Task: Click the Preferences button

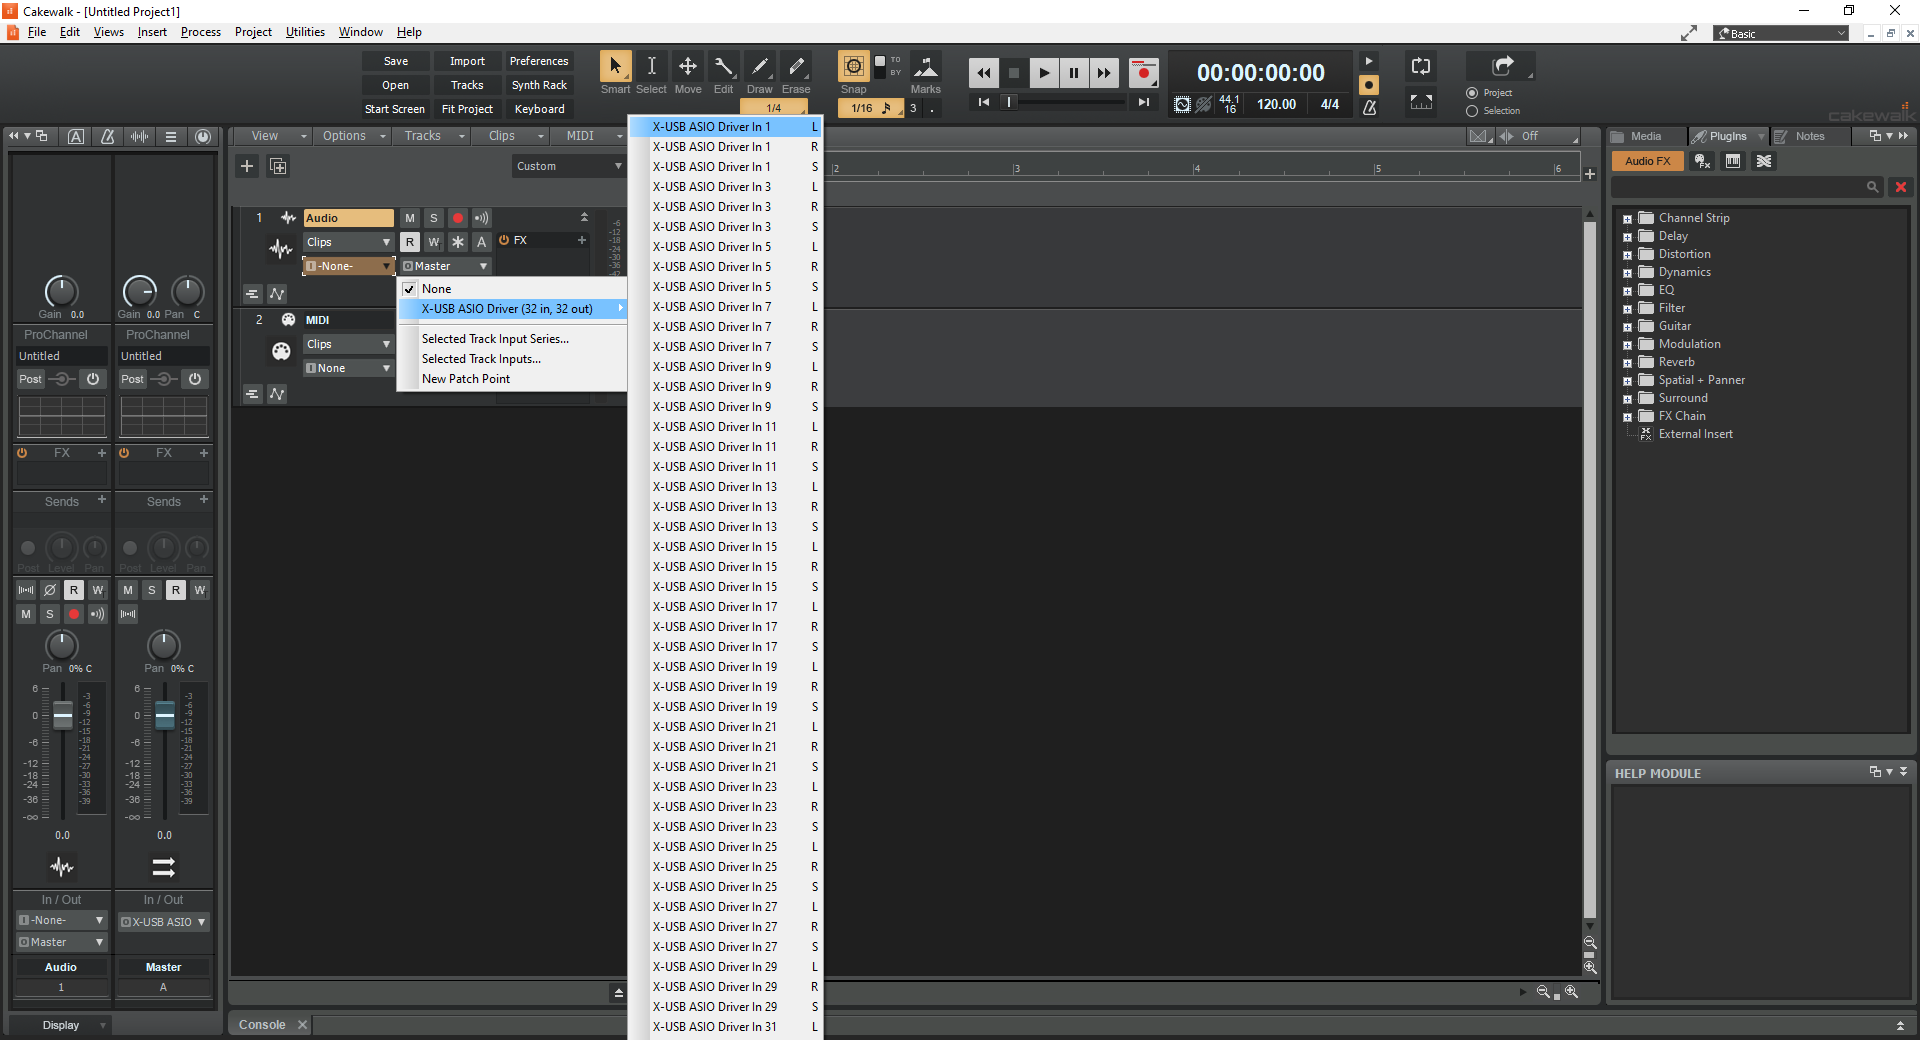Action: point(539,61)
